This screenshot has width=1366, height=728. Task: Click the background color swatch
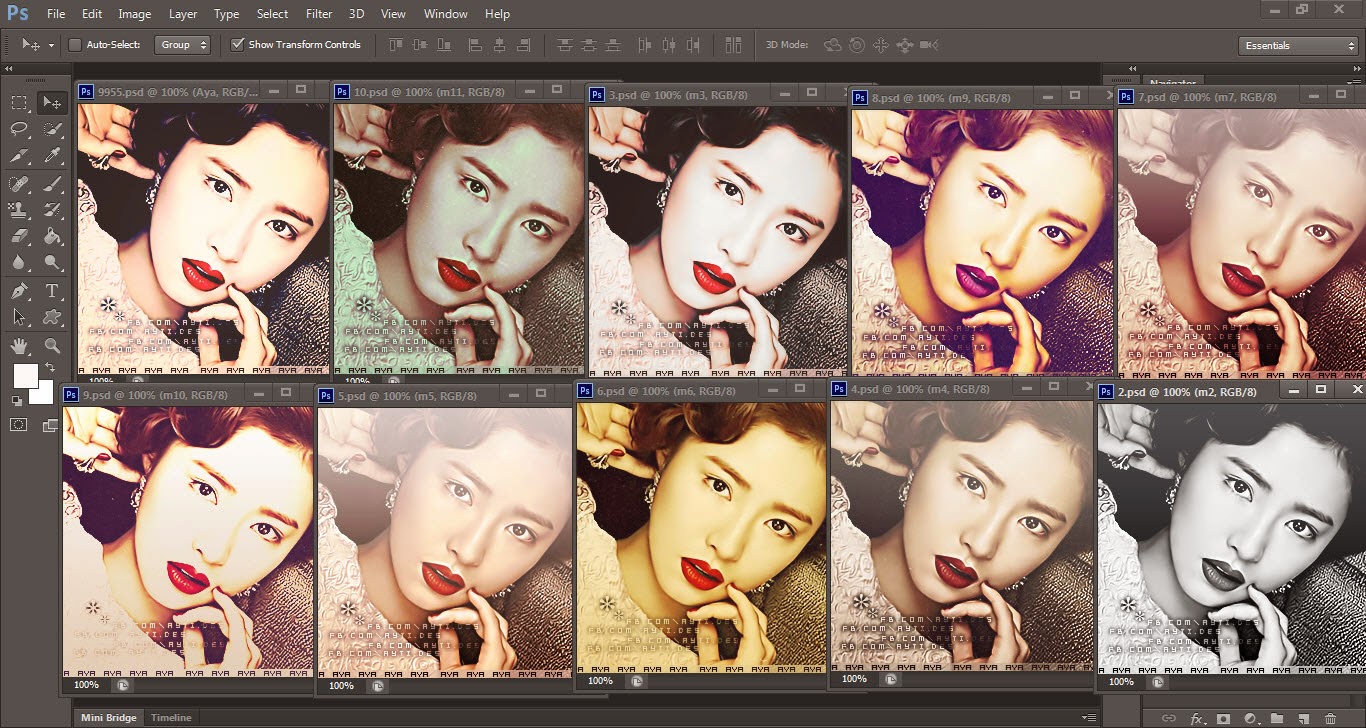pyautogui.click(x=43, y=393)
